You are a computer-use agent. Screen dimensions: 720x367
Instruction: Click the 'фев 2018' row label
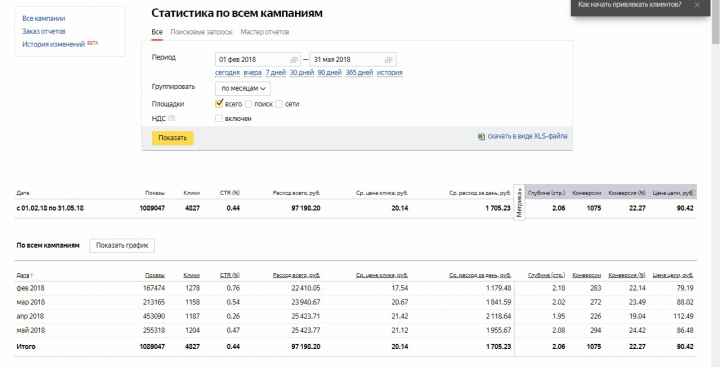click(30, 288)
